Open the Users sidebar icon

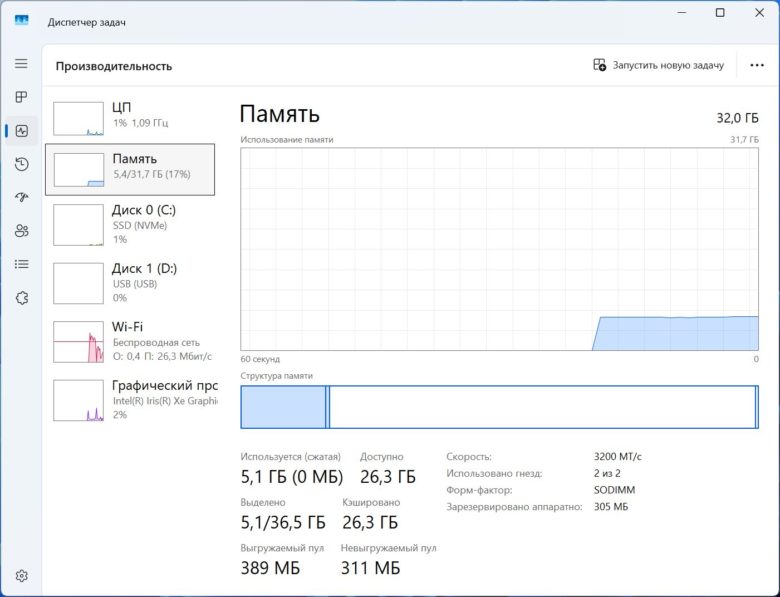coord(21,231)
